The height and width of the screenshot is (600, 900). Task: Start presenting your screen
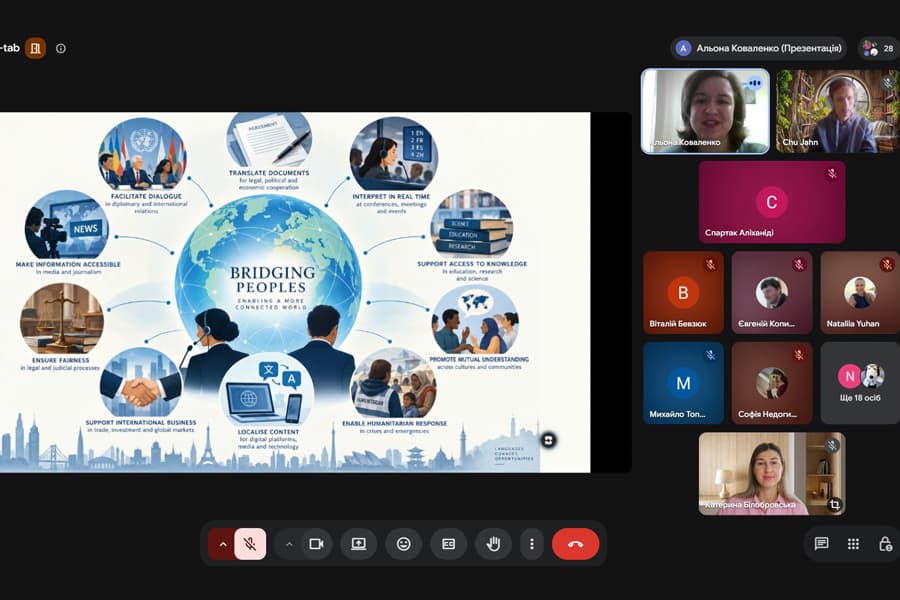click(359, 544)
